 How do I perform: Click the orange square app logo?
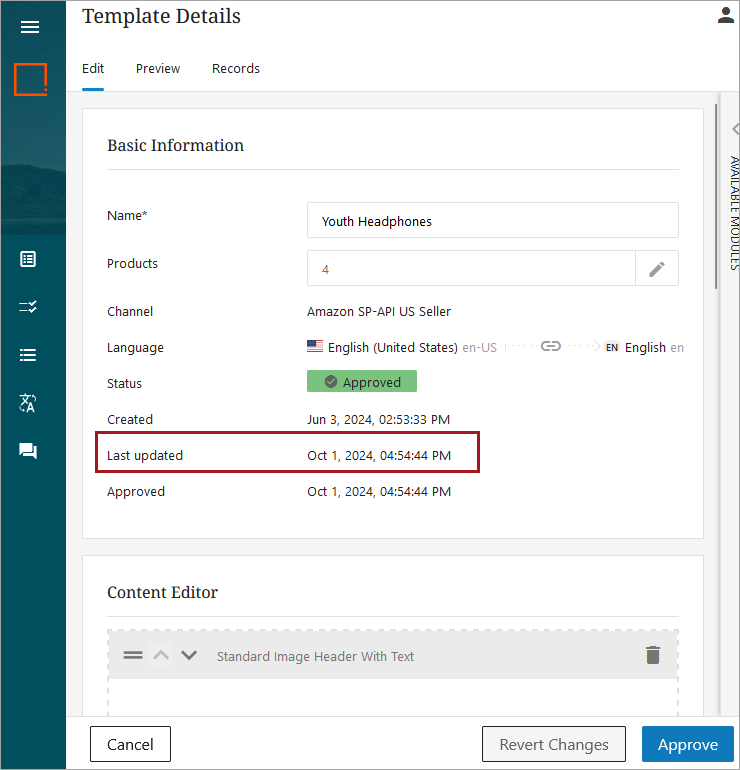coord(30,79)
